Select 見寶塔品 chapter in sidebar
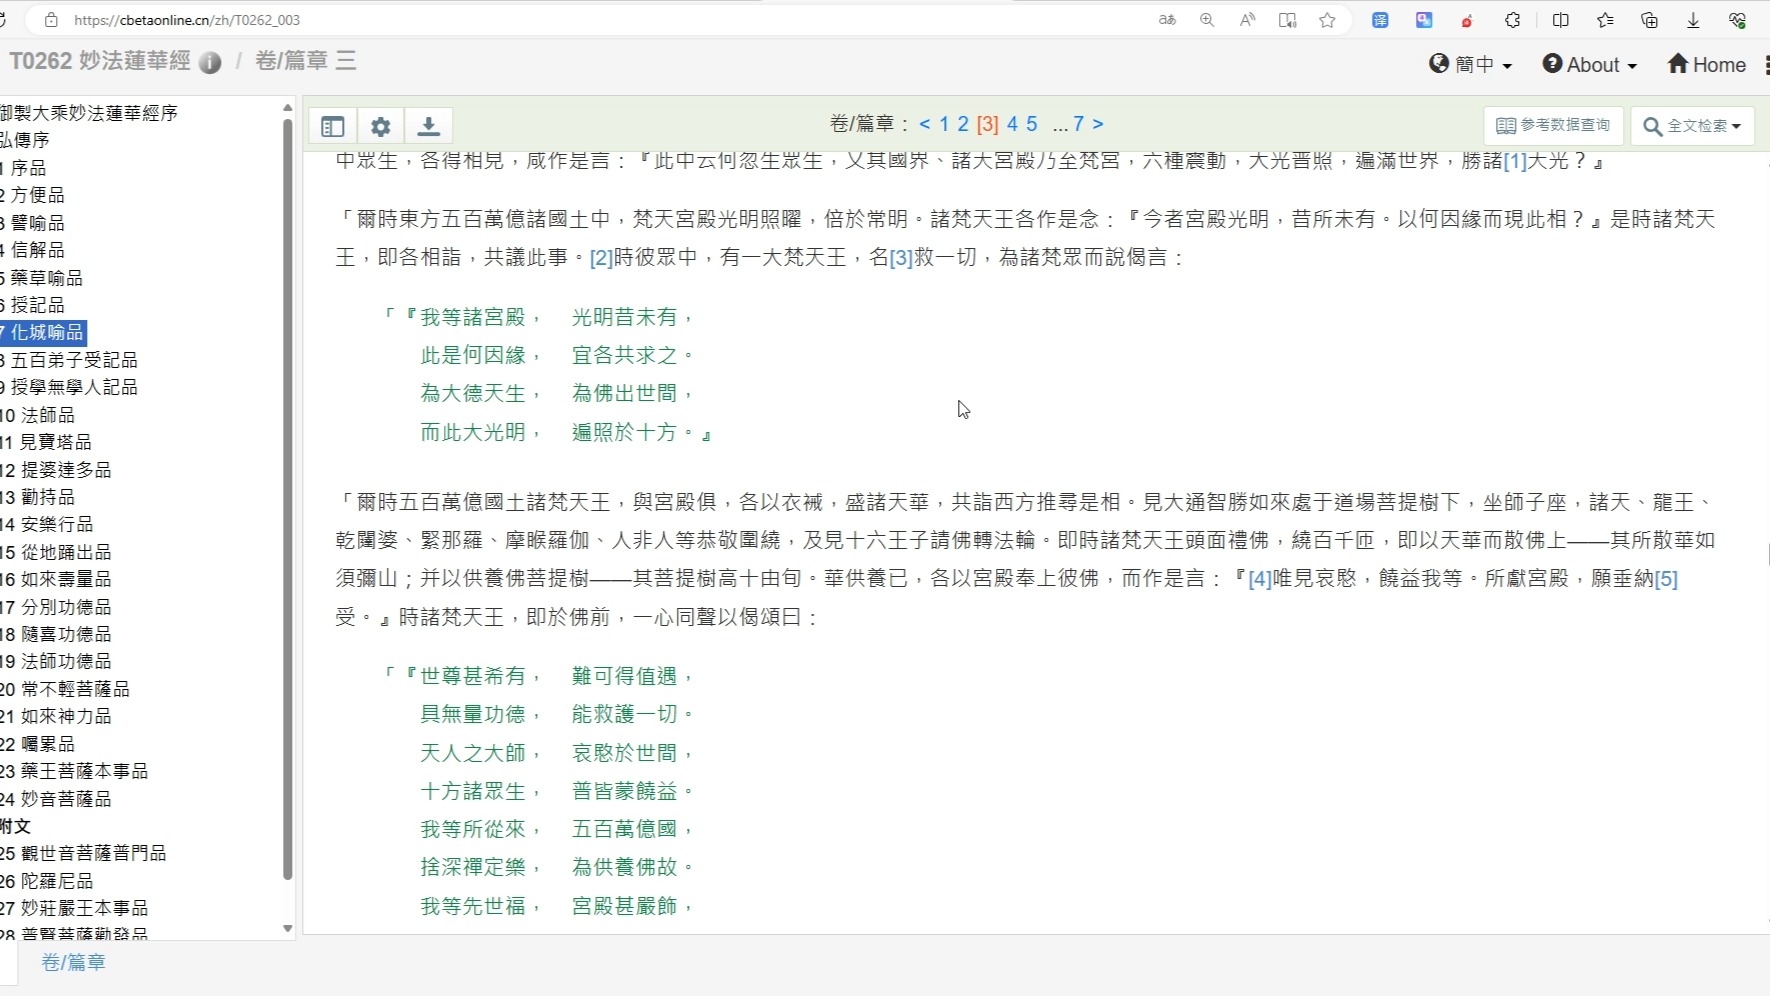Image resolution: width=1770 pixels, height=996 pixels. click(46, 442)
